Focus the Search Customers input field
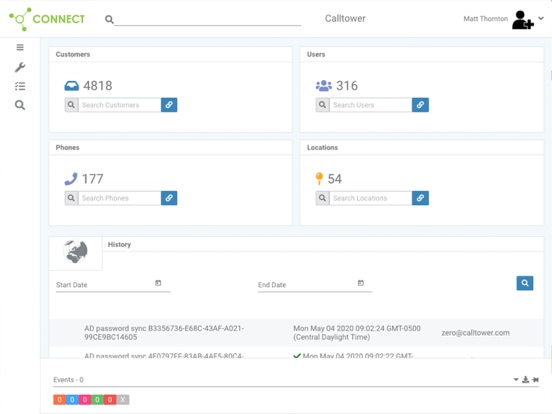Image resolution: width=552 pixels, height=414 pixels. click(120, 105)
